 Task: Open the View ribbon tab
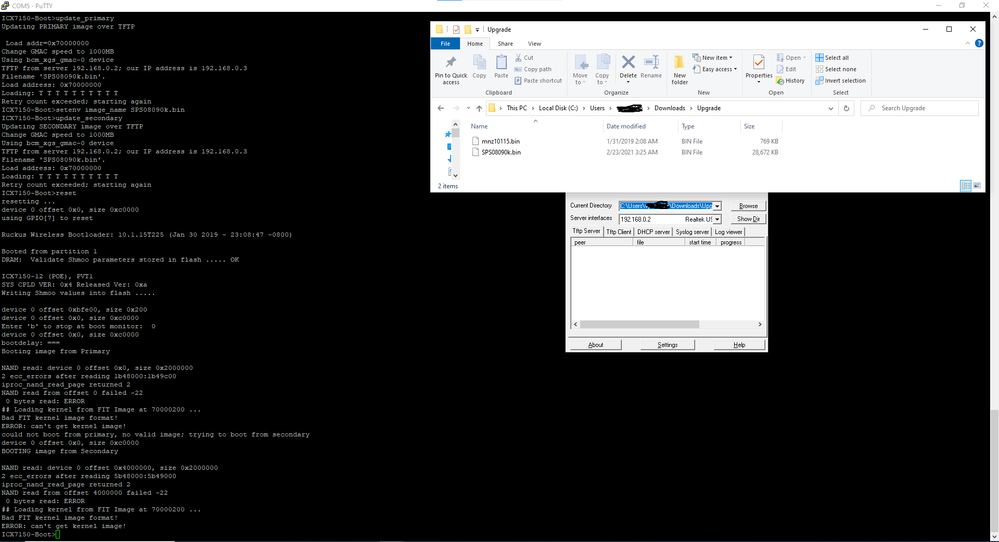[x=534, y=44]
